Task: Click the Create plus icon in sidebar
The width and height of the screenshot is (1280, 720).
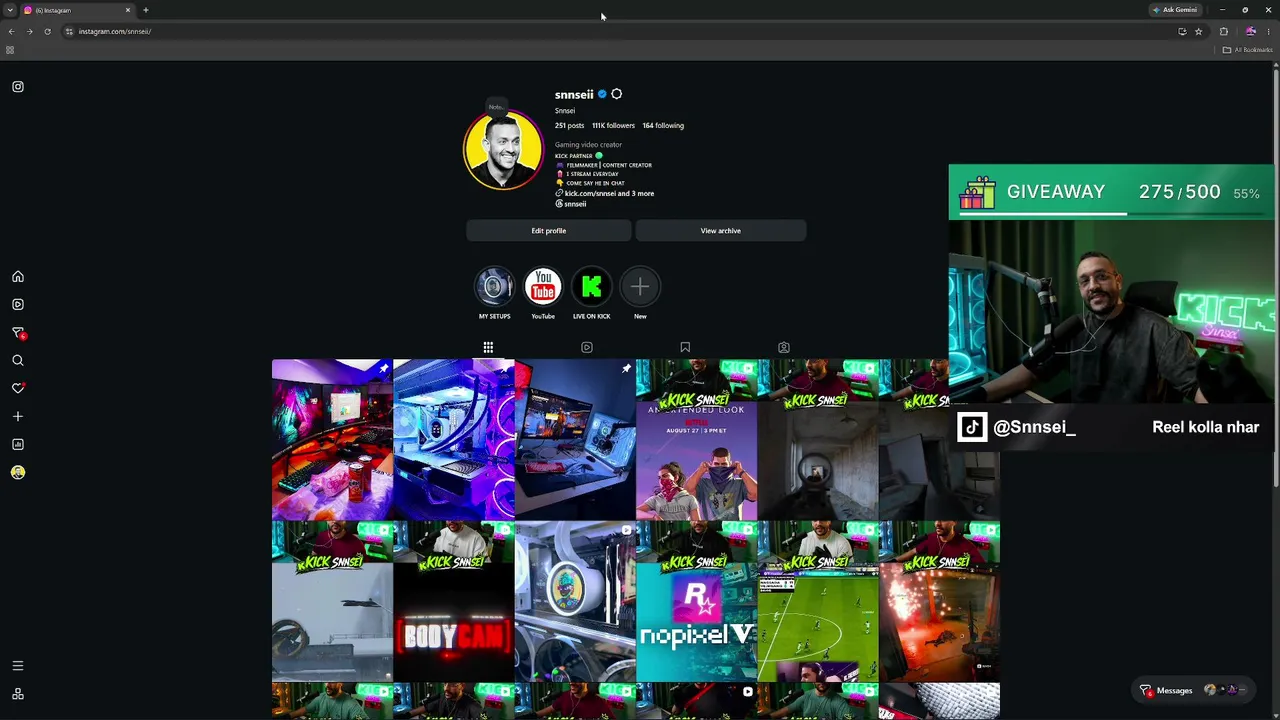Action: [x=18, y=416]
